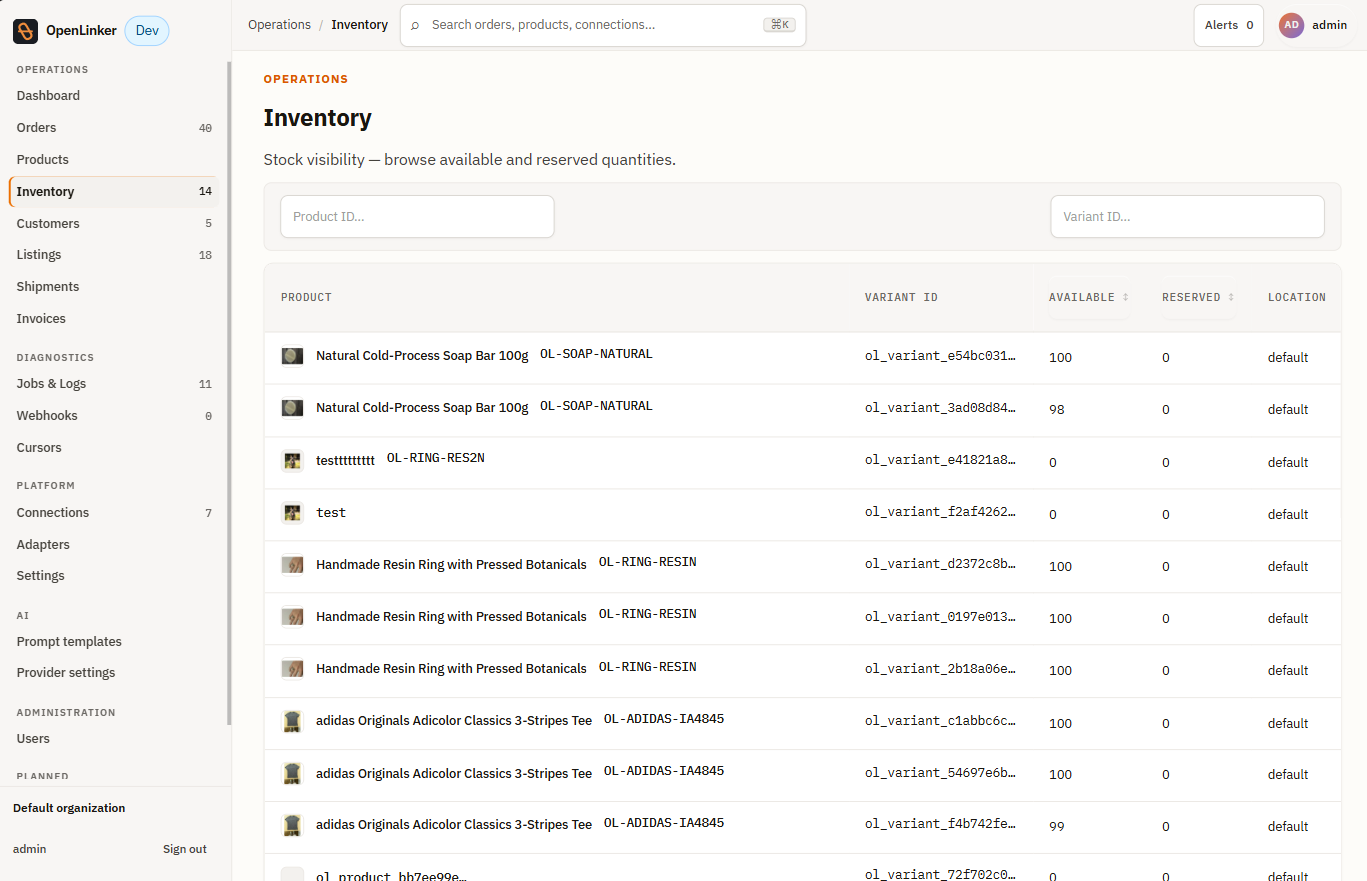1367x881 pixels.
Task: Click the available value 98
Action: 1057,410
